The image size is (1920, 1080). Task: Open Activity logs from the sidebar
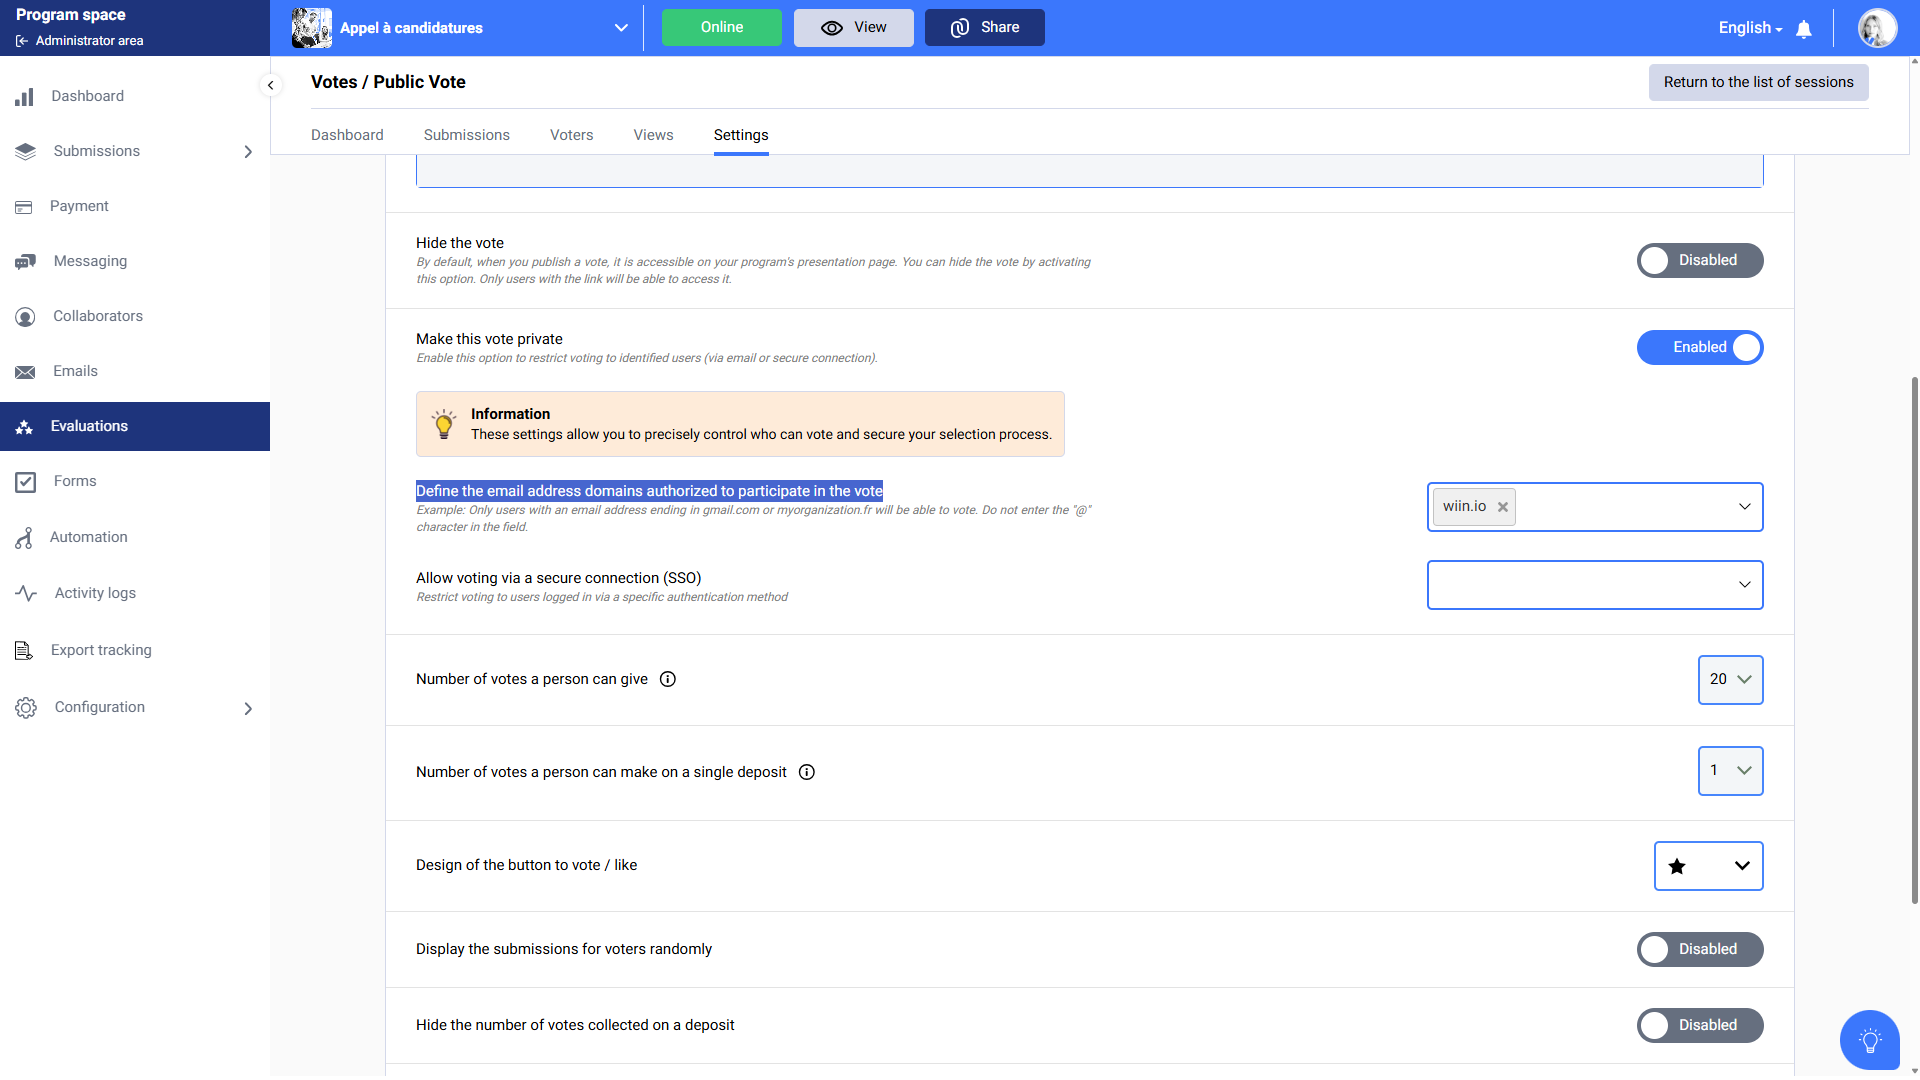point(95,593)
